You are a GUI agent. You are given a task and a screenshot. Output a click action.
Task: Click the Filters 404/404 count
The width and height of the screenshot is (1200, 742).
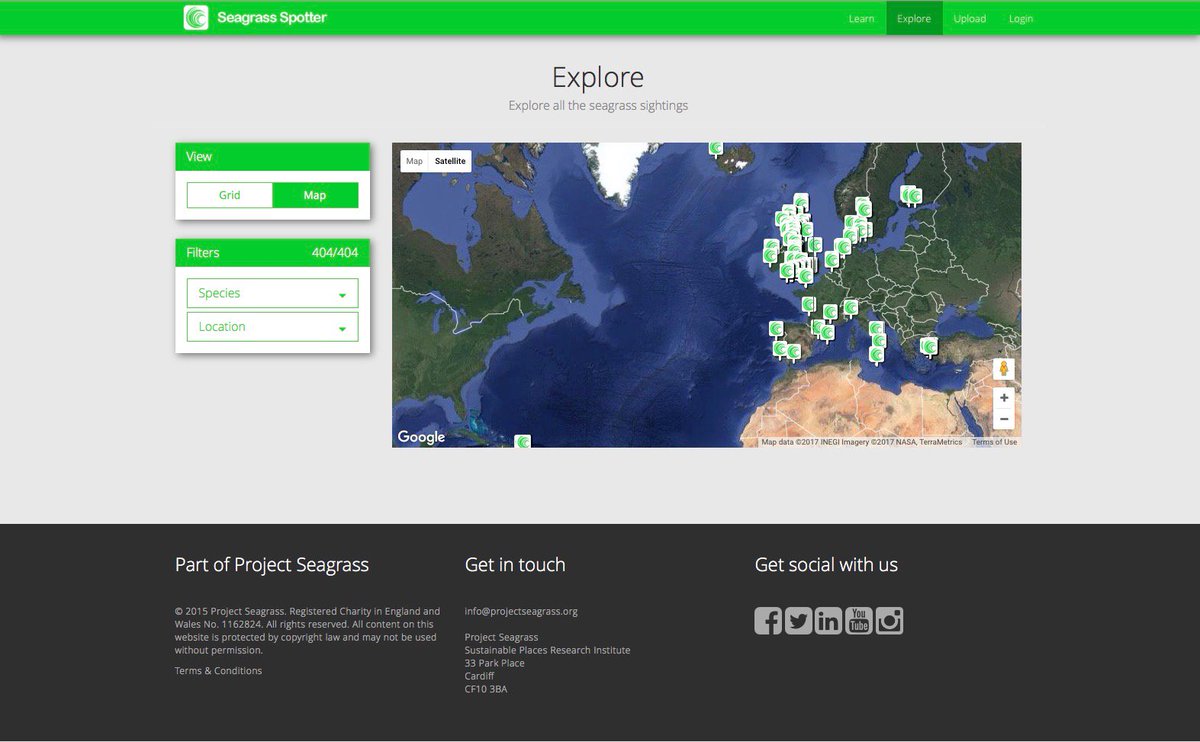tap(335, 253)
